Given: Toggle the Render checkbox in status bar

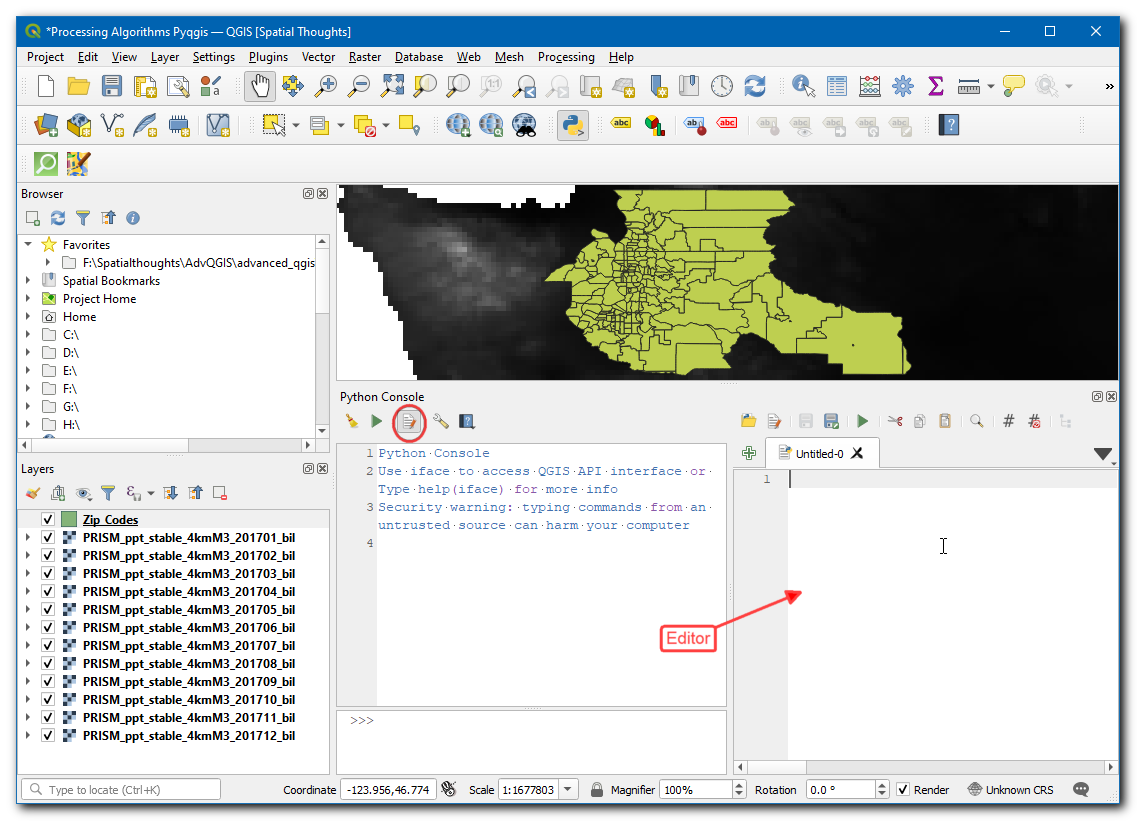Looking at the screenshot, I should click(x=903, y=790).
